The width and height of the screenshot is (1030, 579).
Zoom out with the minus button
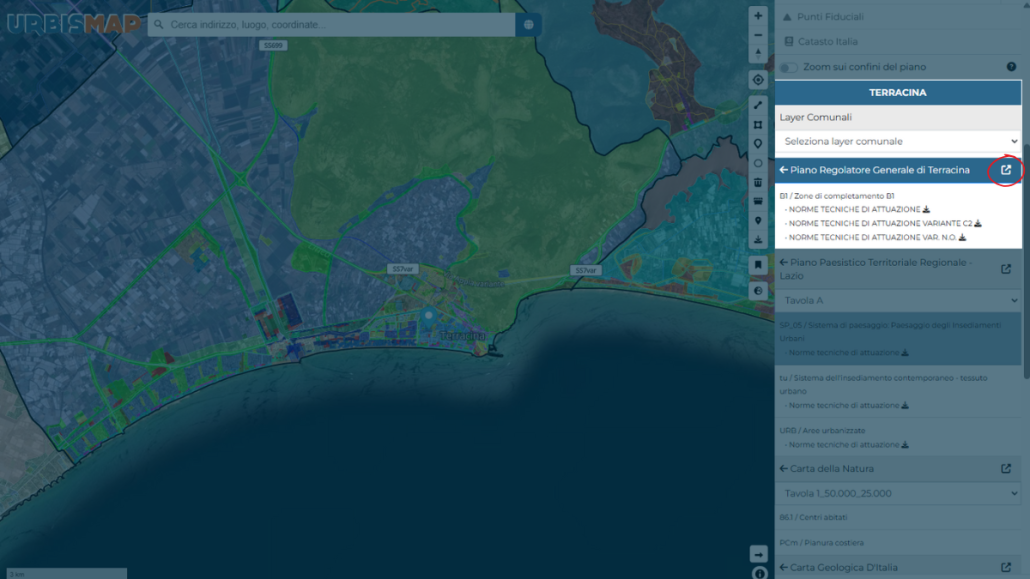click(x=758, y=35)
